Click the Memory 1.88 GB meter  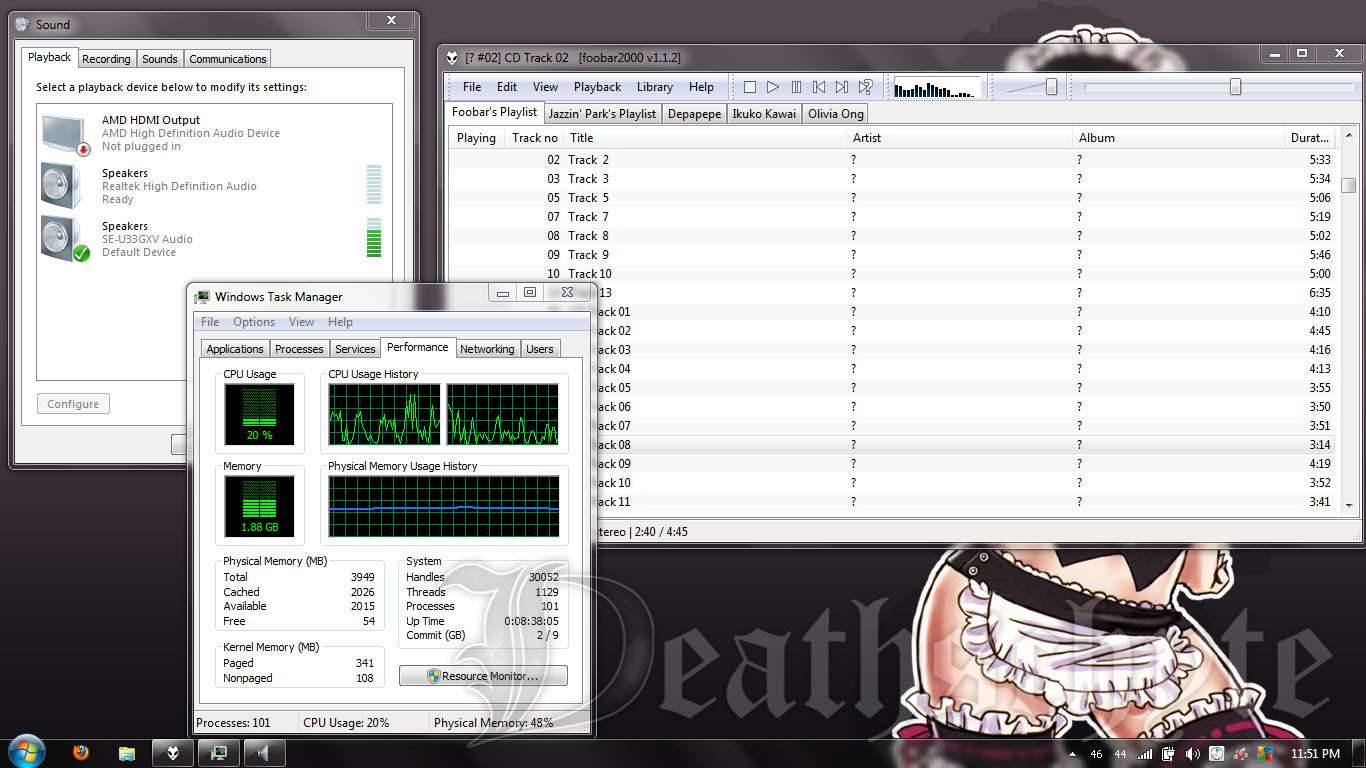[x=259, y=505]
